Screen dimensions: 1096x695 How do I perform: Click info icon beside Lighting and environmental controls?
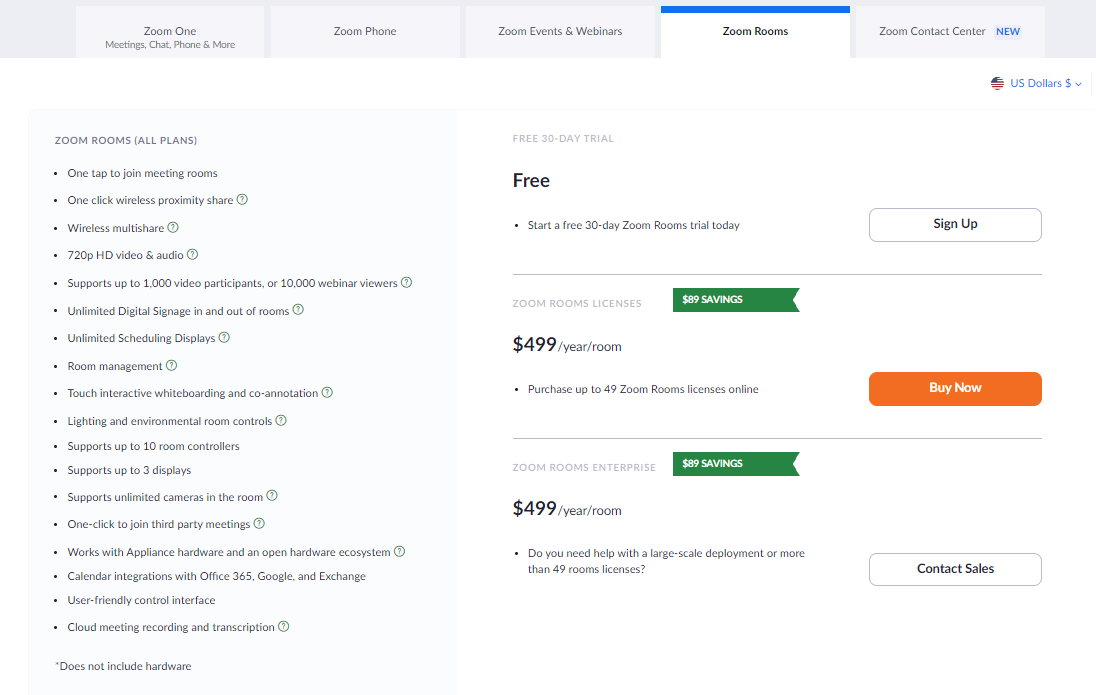click(281, 421)
